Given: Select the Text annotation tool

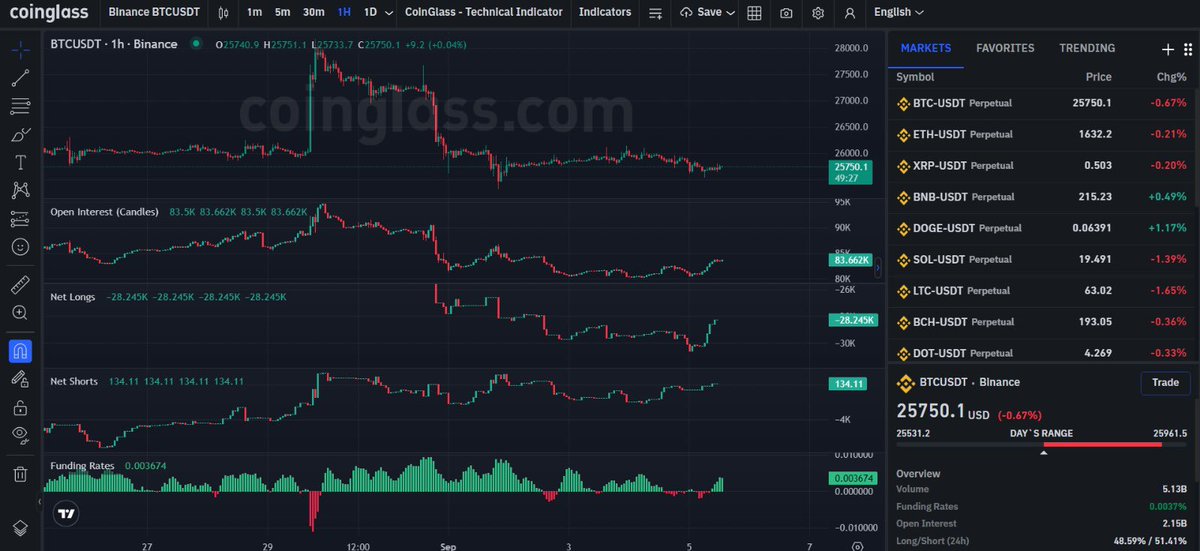Looking at the screenshot, I should click(20, 162).
